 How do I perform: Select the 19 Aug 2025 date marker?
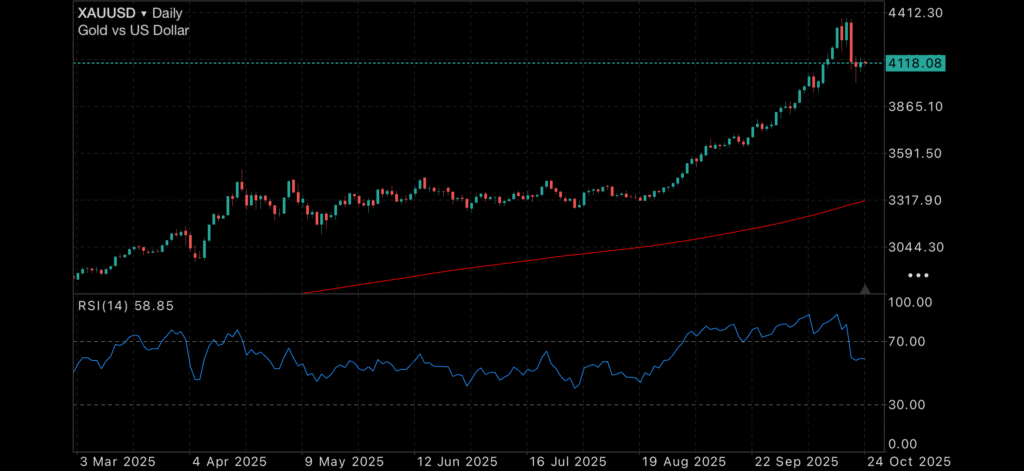click(x=681, y=461)
